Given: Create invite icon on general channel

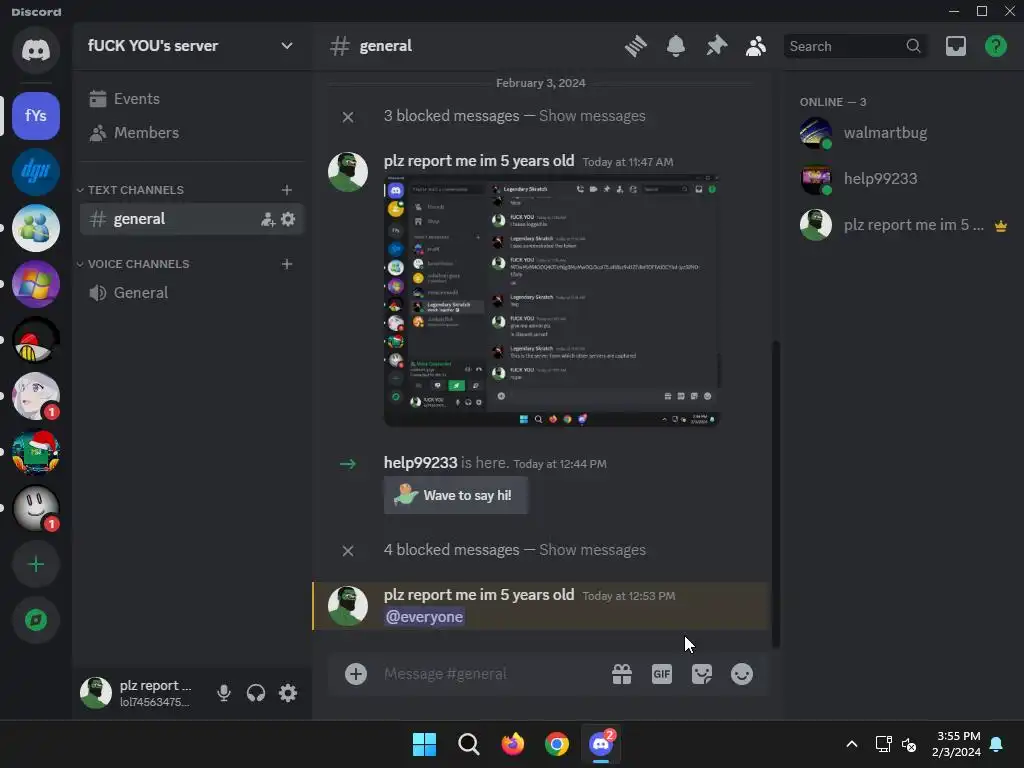Looking at the screenshot, I should pyautogui.click(x=268, y=219).
